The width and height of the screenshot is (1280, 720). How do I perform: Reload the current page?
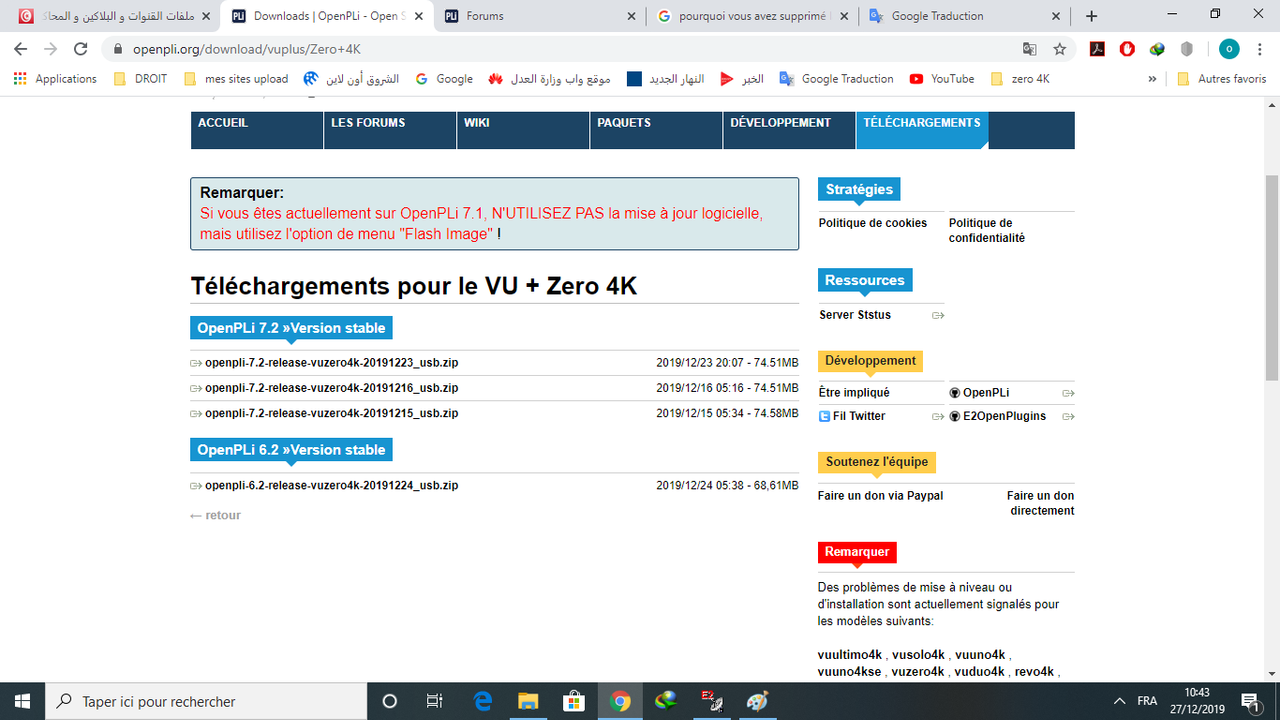[x=82, y=49]
